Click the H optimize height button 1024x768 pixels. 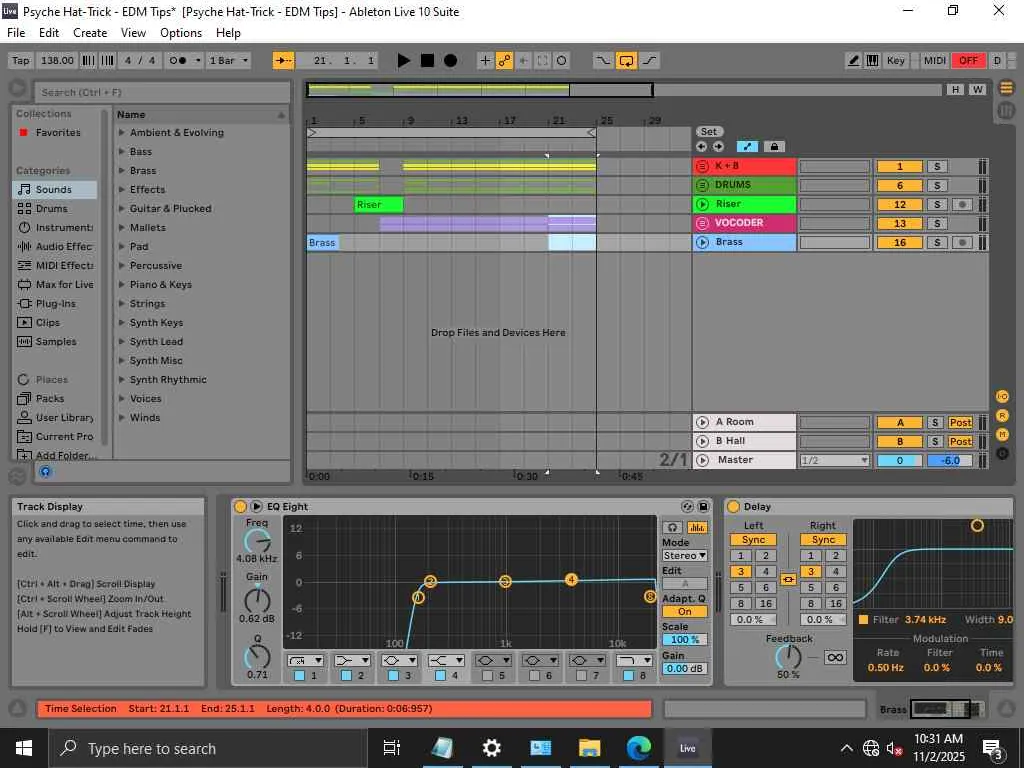[955, 89]
